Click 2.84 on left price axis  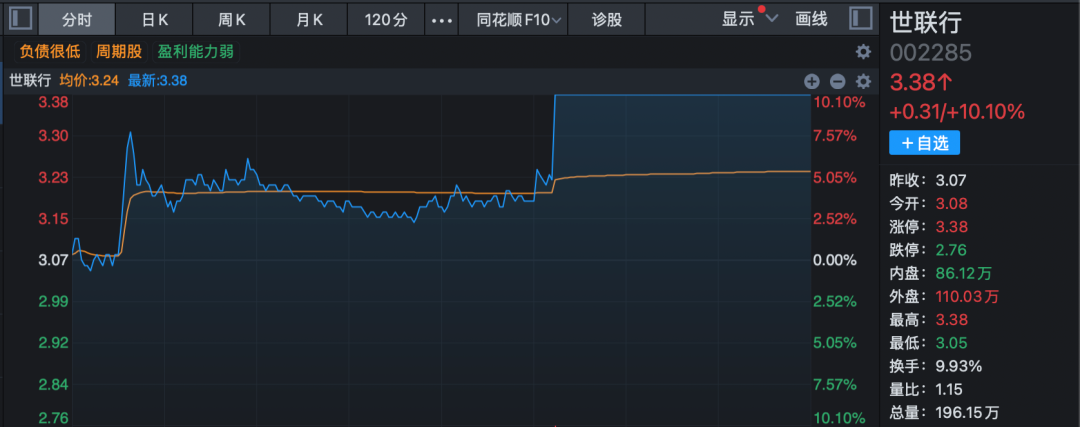click(53, 384)
